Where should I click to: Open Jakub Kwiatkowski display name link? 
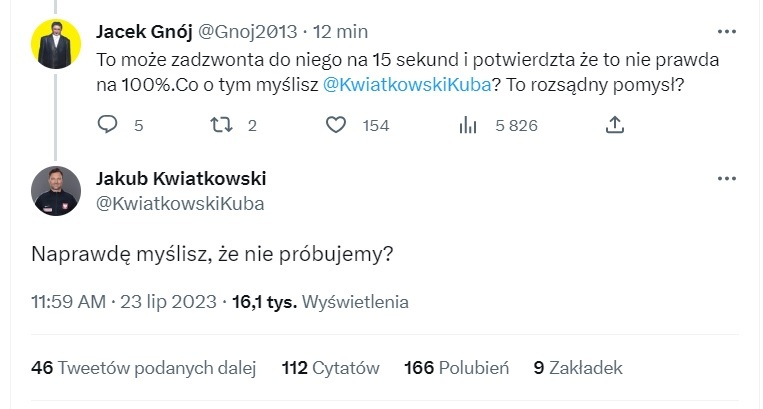pyautogui.click(x=181, y=179)
